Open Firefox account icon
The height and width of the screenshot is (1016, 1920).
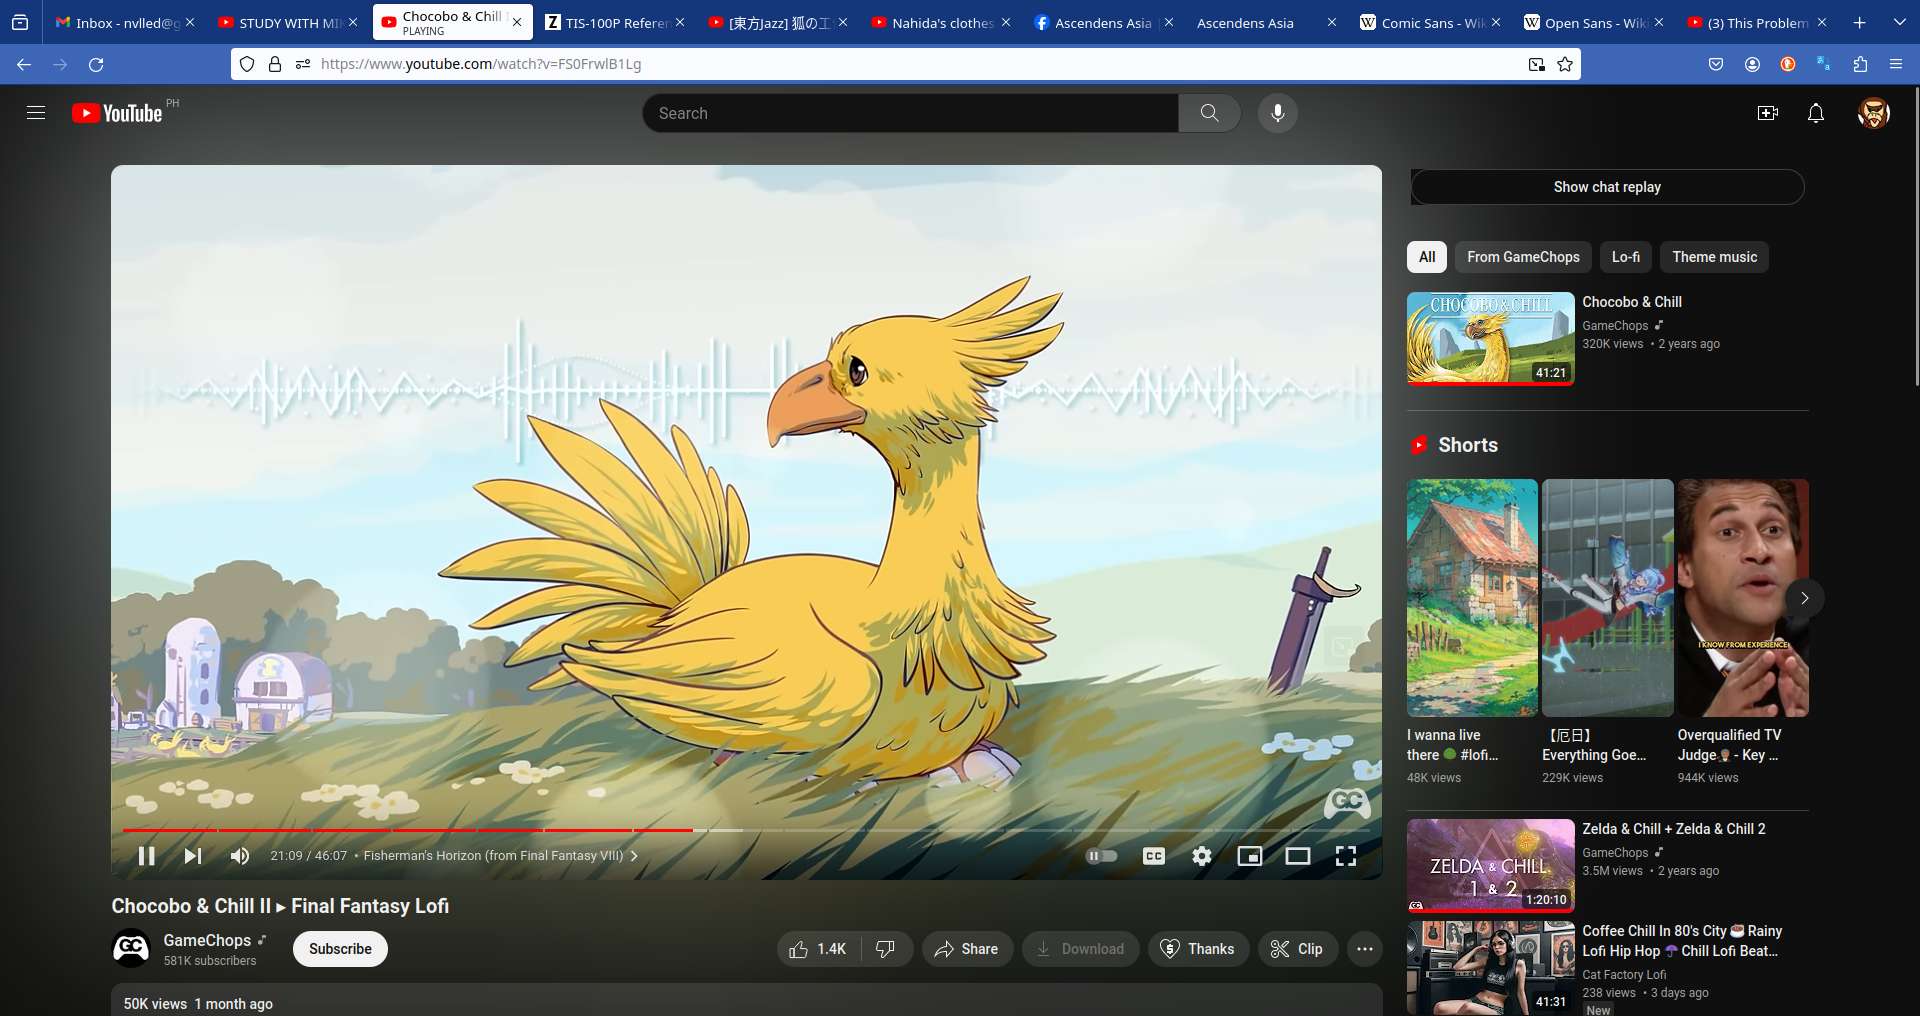coord(1752,64)
